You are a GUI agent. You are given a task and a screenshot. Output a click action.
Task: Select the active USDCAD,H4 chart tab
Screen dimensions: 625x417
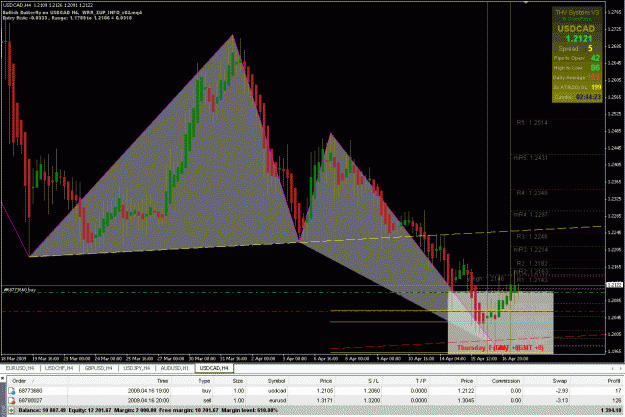tap(214, 368)
